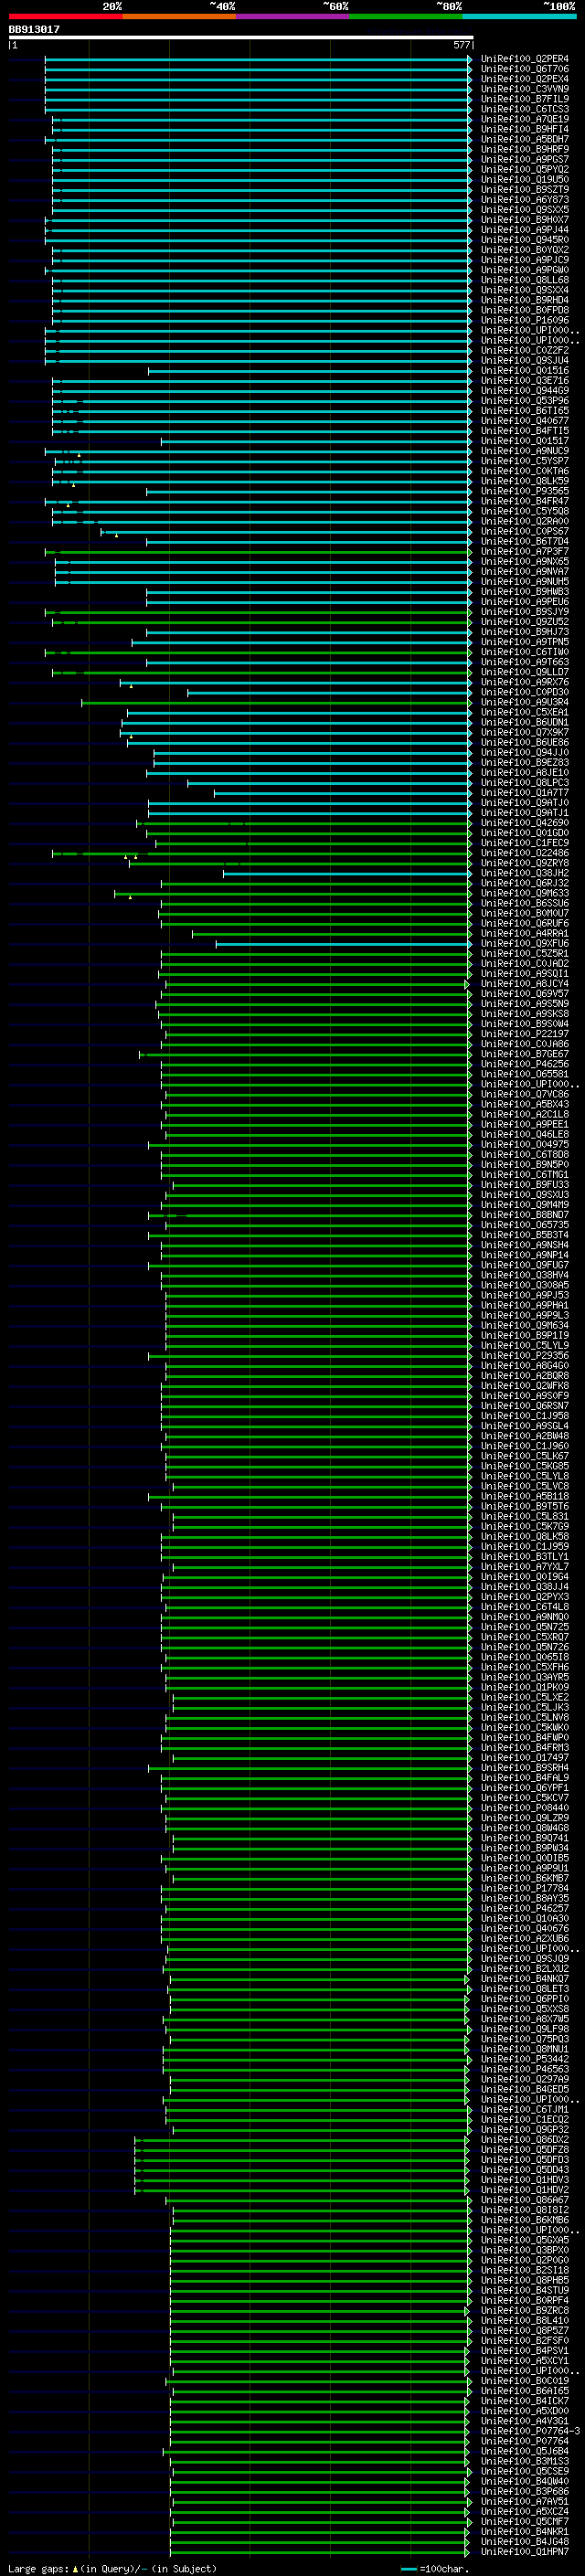This screenshot has width=585, height=2576.
Task: Select label UniRef100_Q5J6B4
Action: pyautogui.click(x=524, y=2450)
